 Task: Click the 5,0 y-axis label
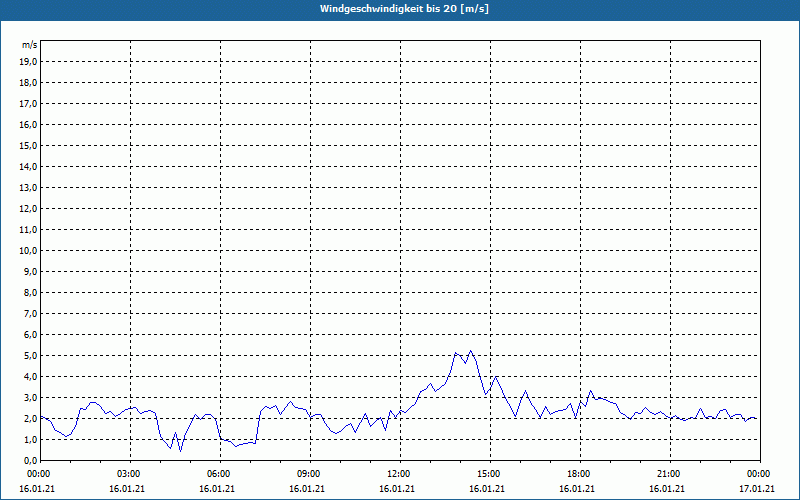30,356
